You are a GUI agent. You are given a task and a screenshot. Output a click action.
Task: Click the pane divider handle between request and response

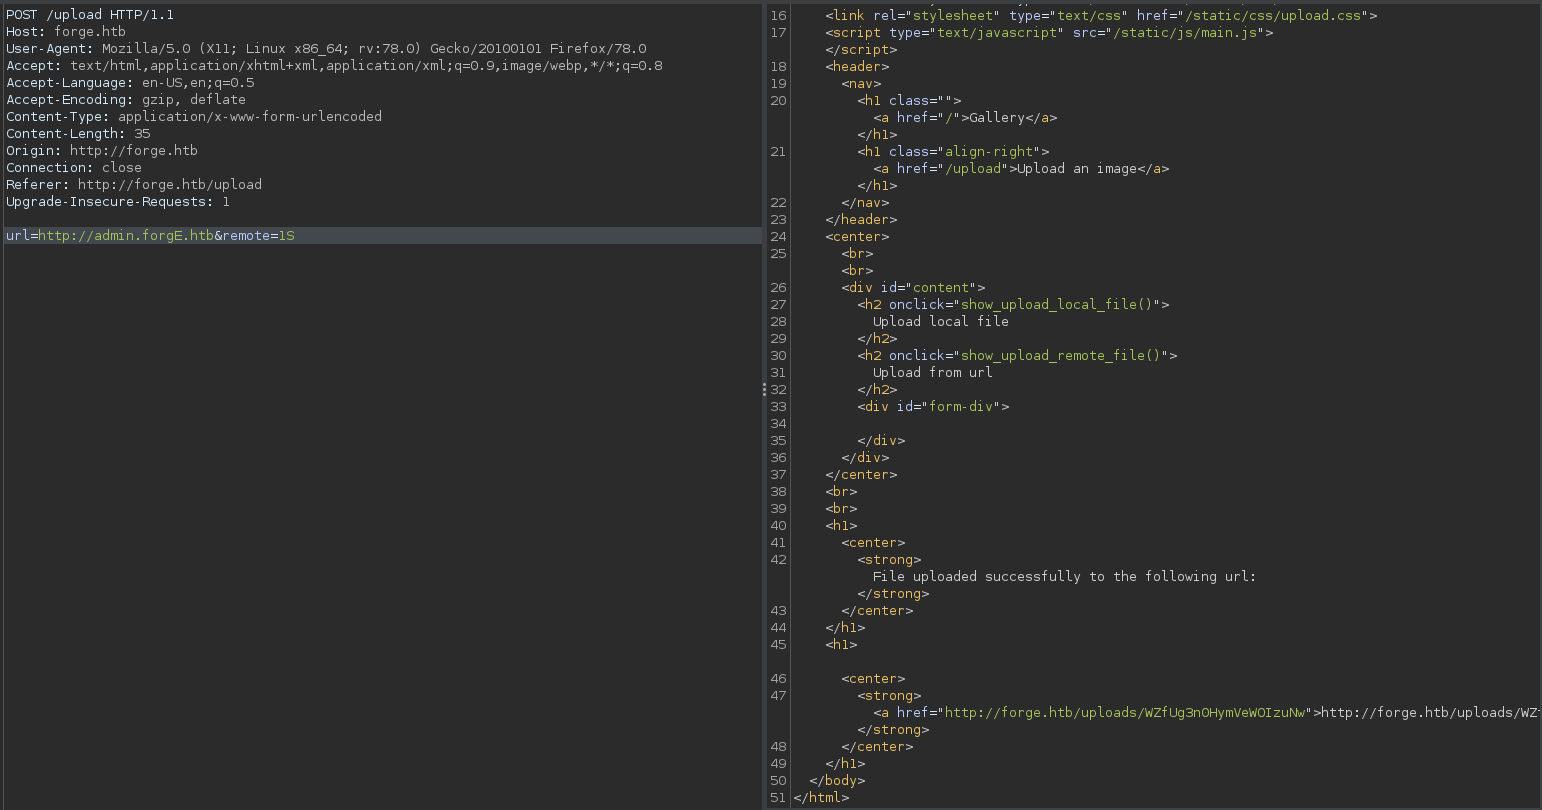(764, 389)
